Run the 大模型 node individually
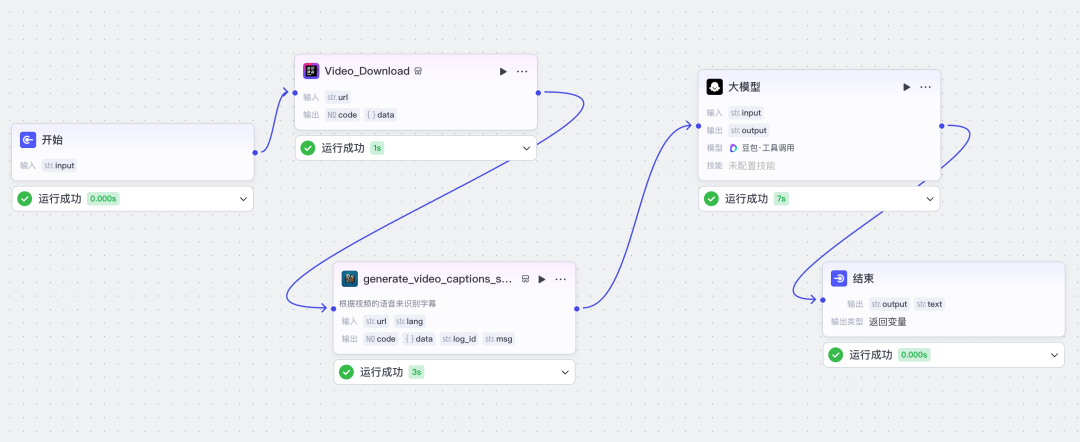 click(x=906, y=87)
